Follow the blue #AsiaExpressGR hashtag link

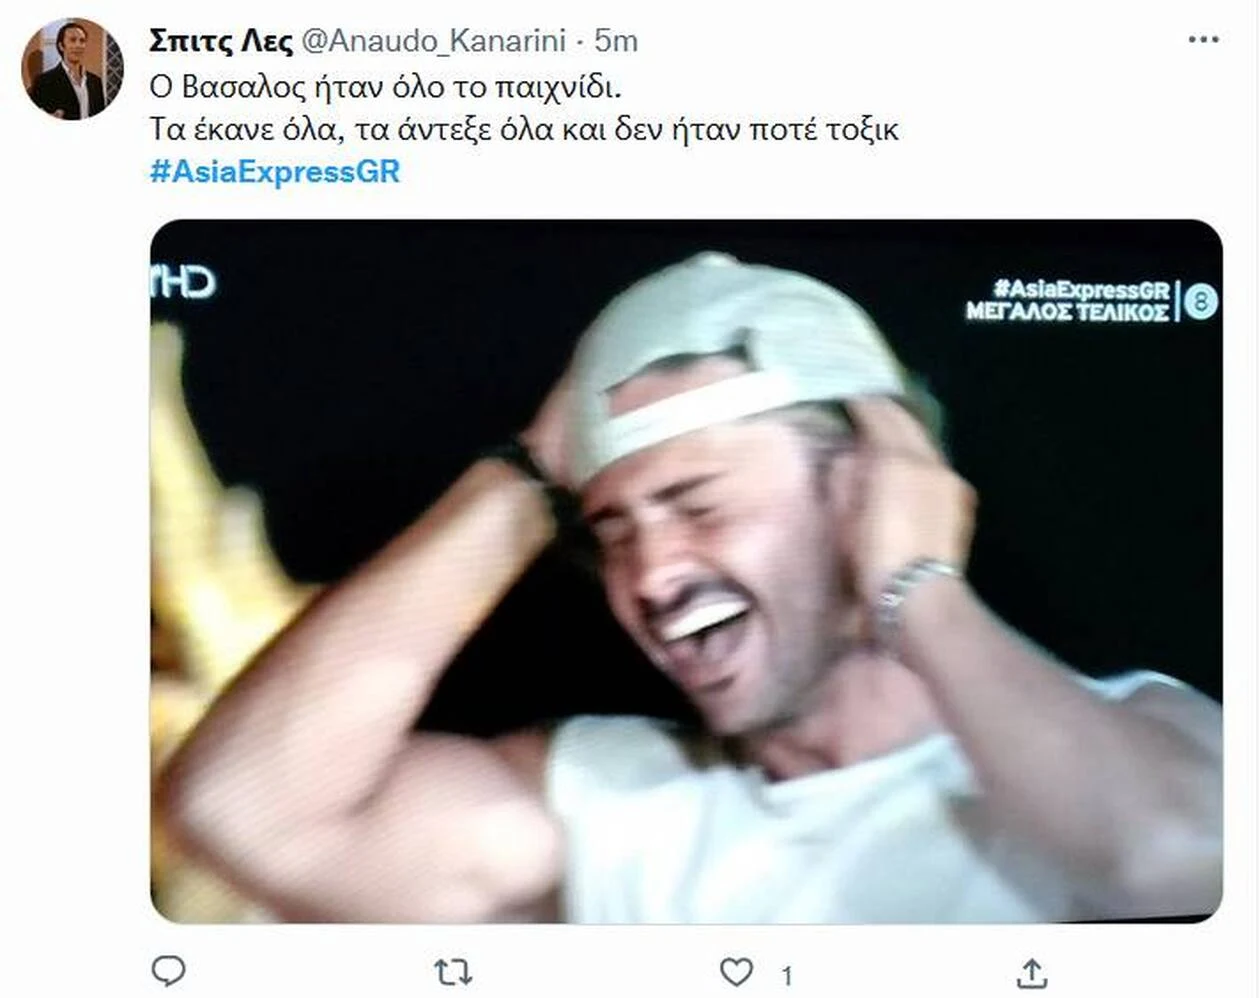pos(275,171)
